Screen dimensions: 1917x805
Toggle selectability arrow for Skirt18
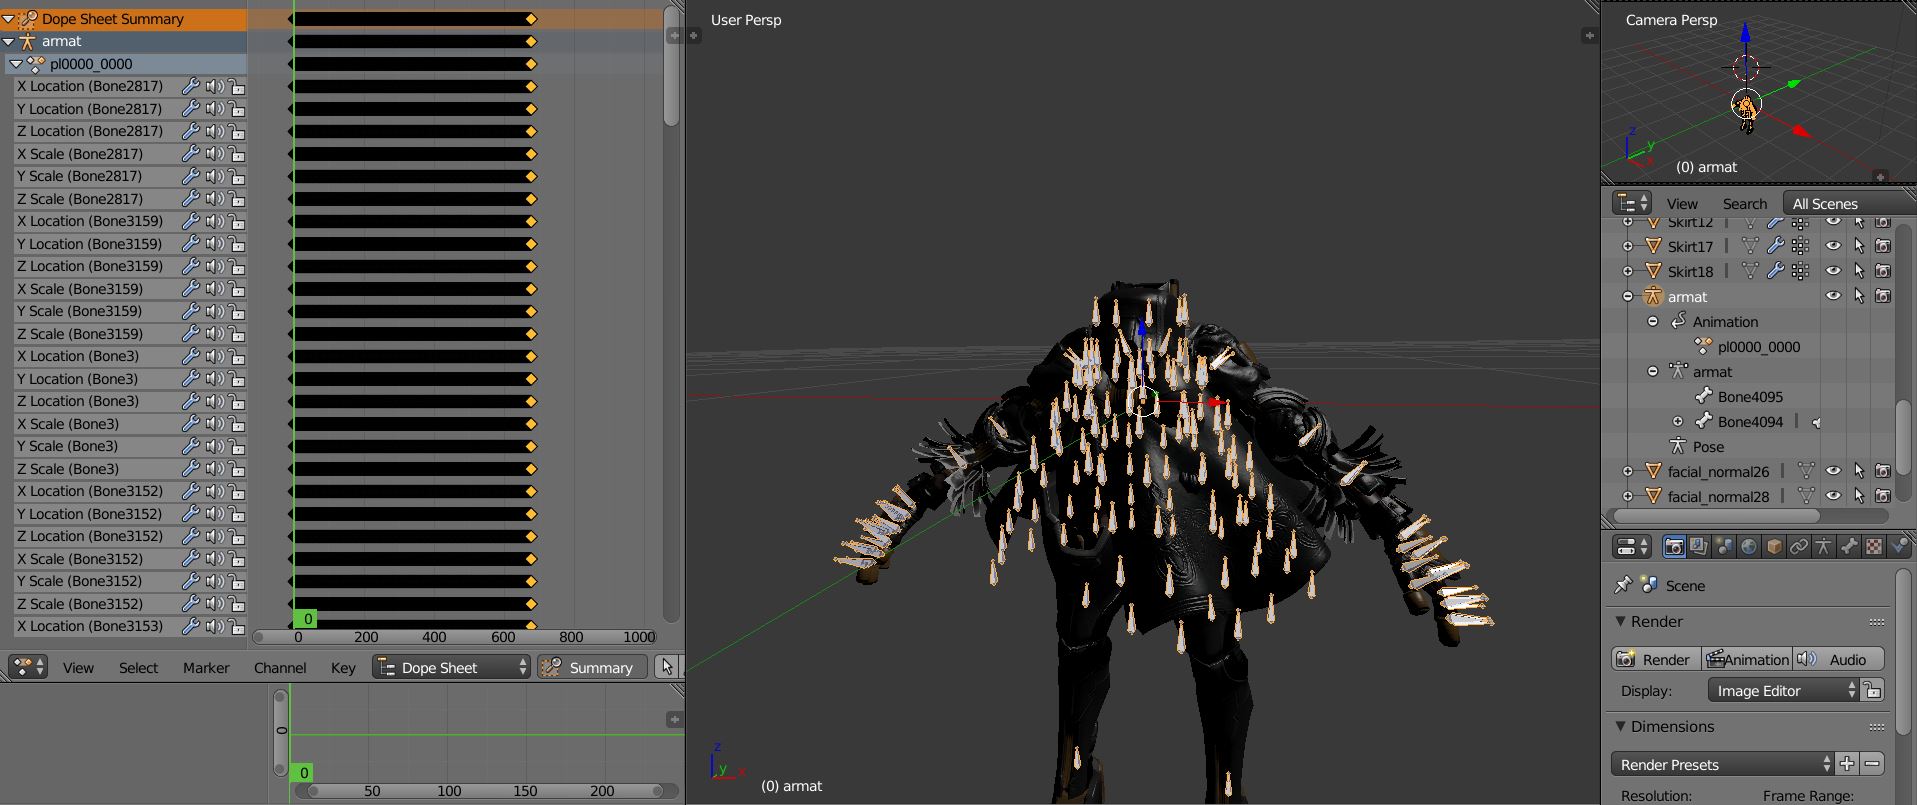click(x=1858, y=271)
